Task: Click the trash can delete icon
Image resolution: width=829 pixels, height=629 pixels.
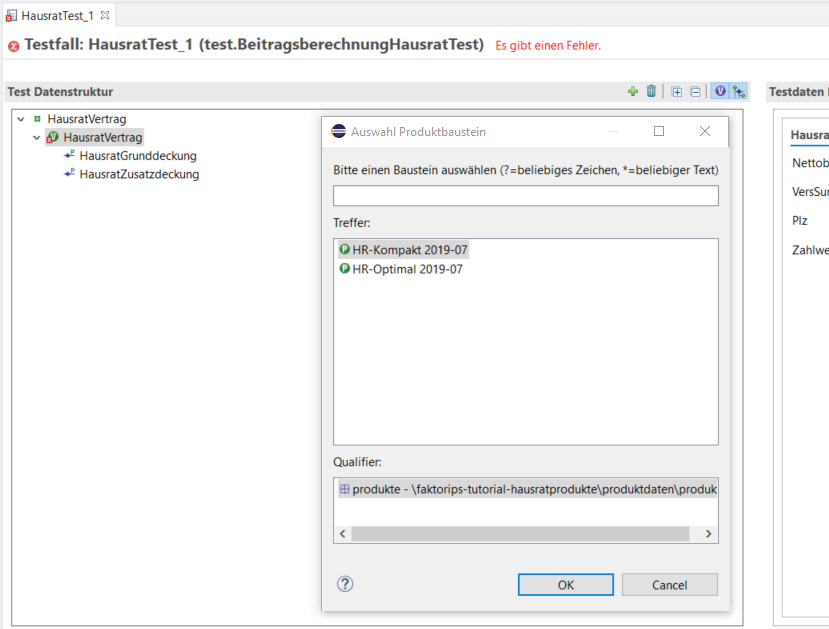Action: pos(651,91)
